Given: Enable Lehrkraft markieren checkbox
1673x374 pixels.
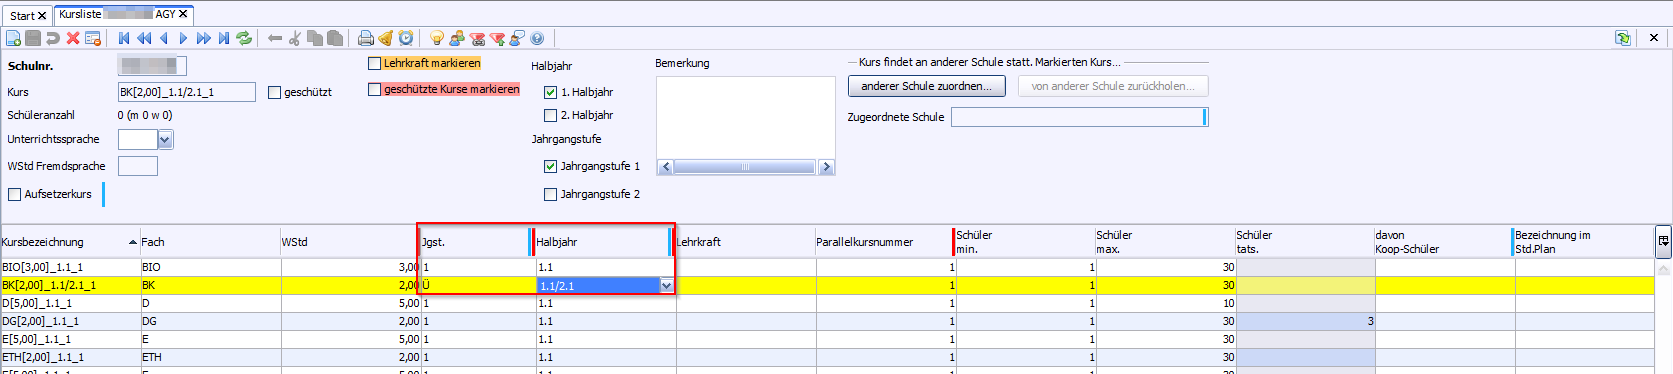Looking at the screenshot, I should point(374,63).
